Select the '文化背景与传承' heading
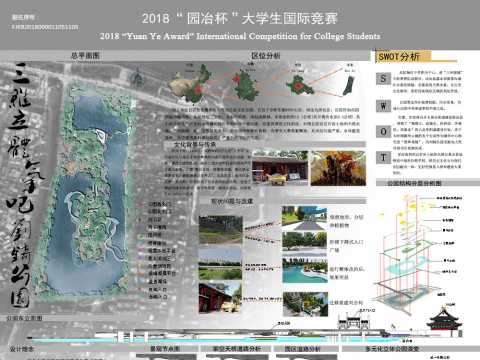 [195, 145]
